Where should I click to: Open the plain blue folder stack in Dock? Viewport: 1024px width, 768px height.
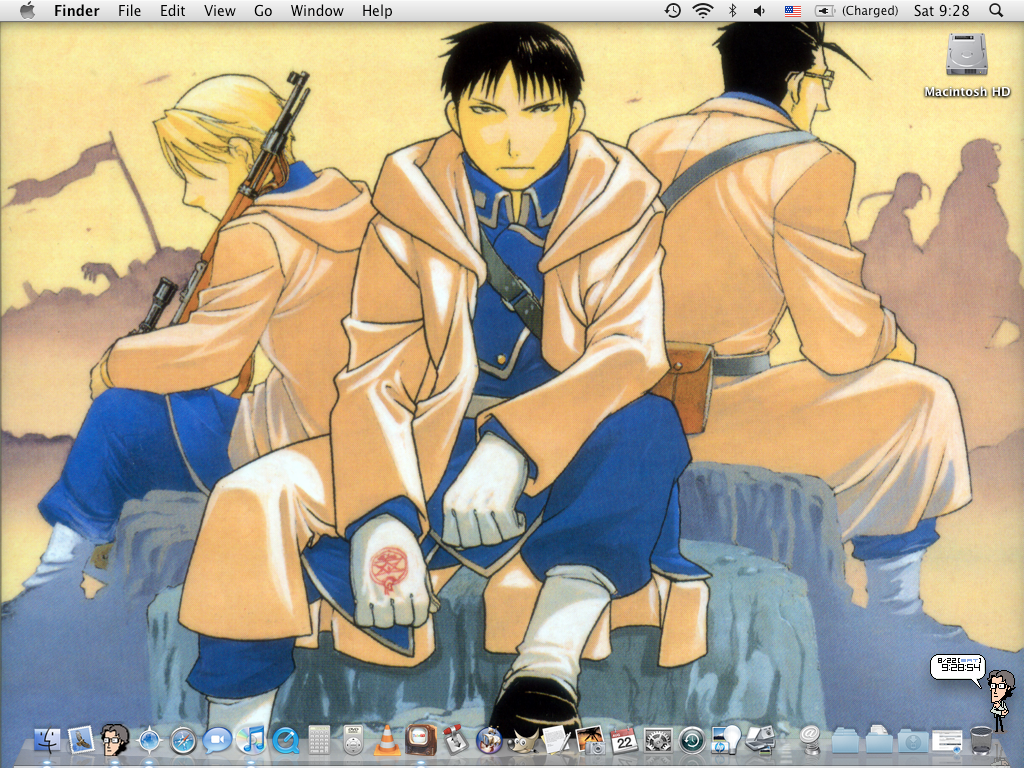(845, 741)
